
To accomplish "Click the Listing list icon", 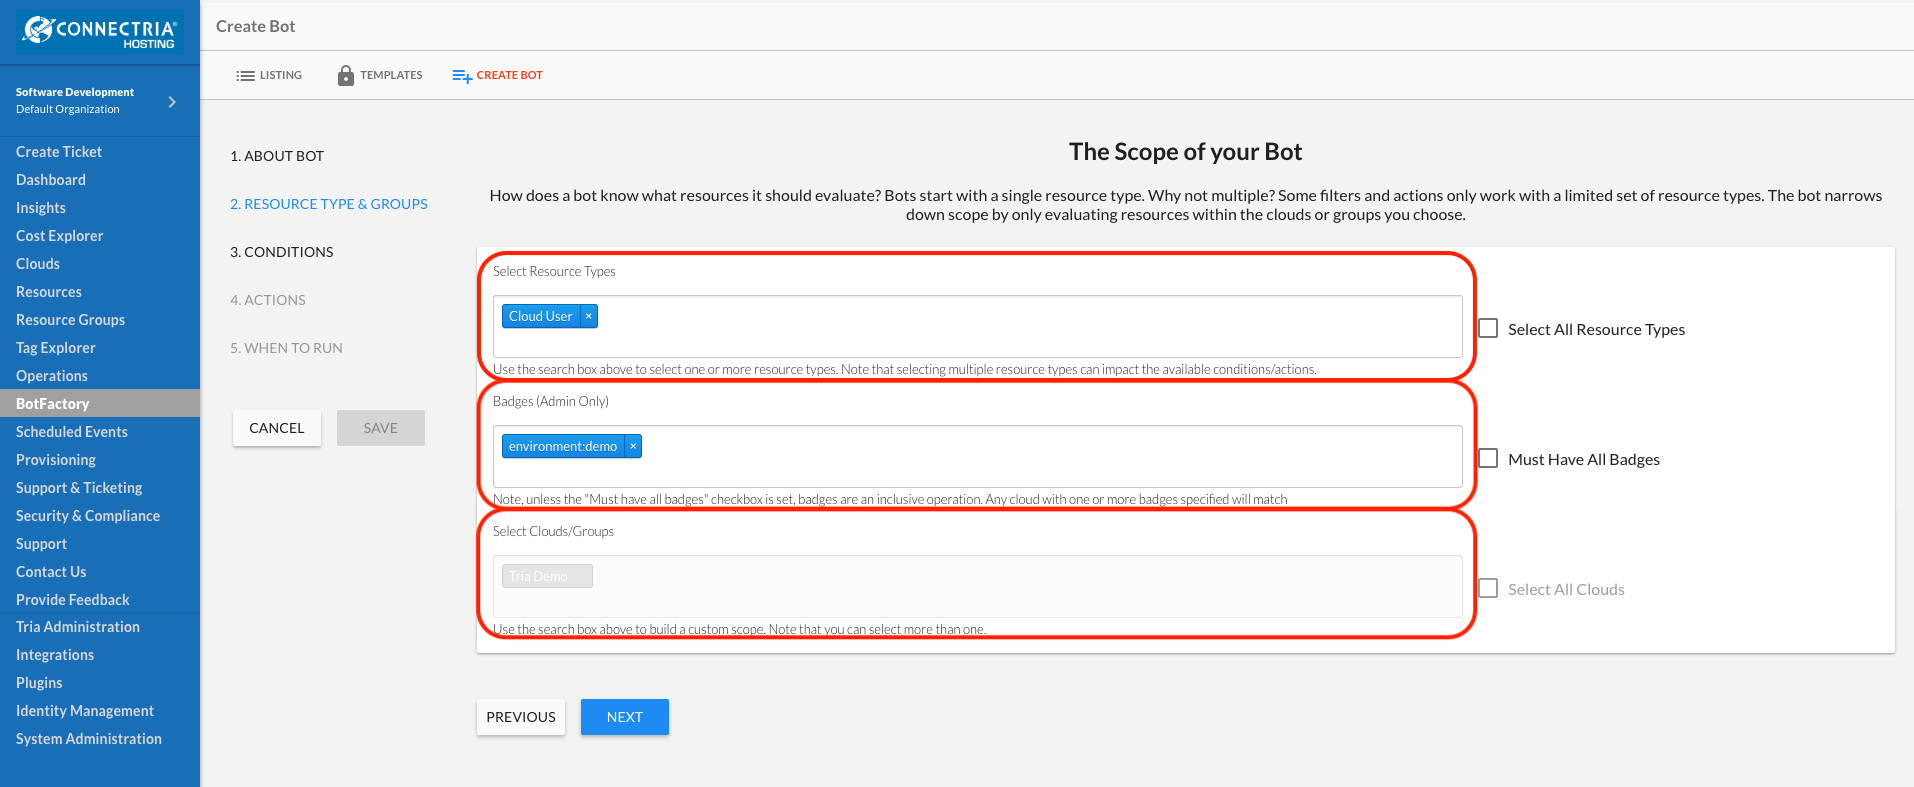I will pos(245,76).
